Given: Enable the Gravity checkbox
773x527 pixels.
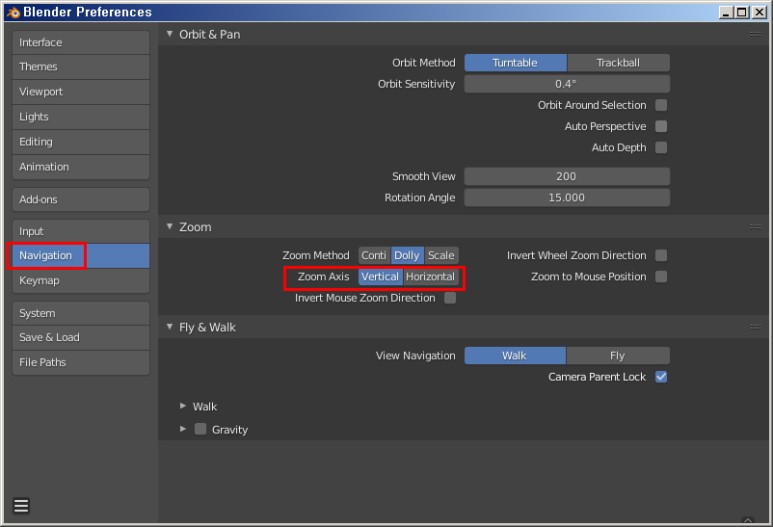Looking at the screenshot, I should pos(200,429).
